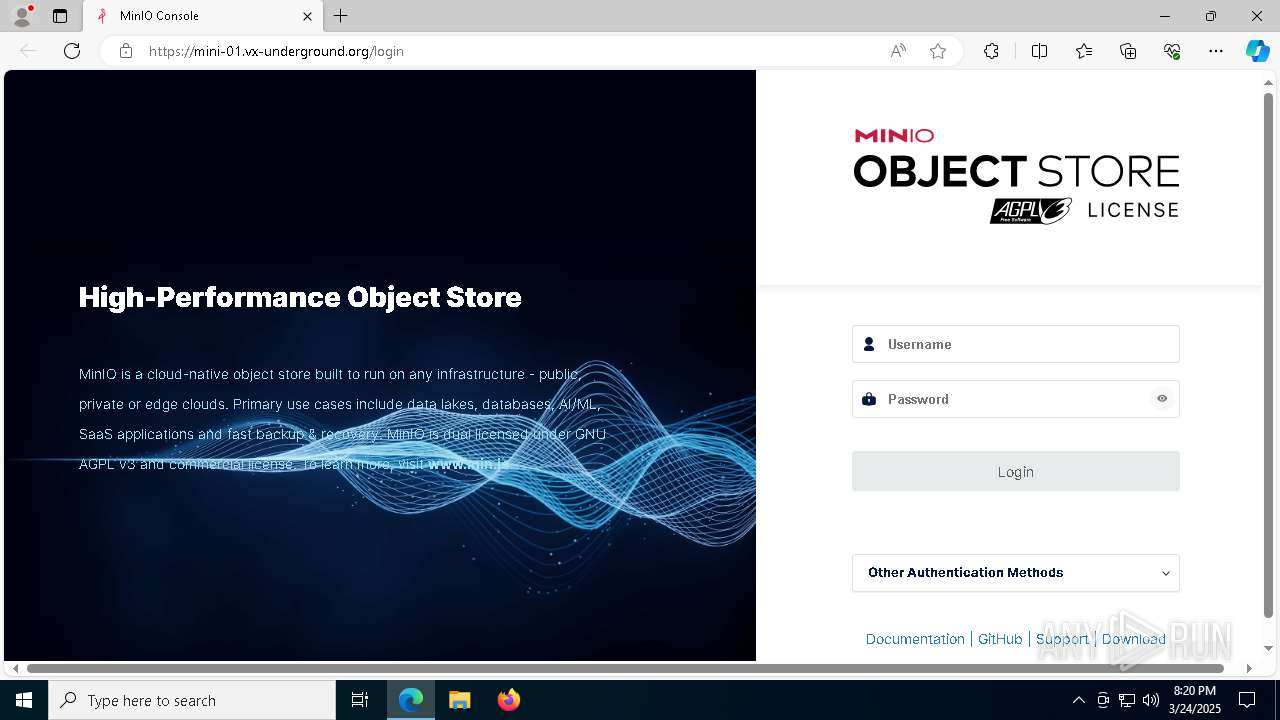Toggle the split screen icon
This screenshot has height=720, width=1280.
click(x=1039, y=51)
